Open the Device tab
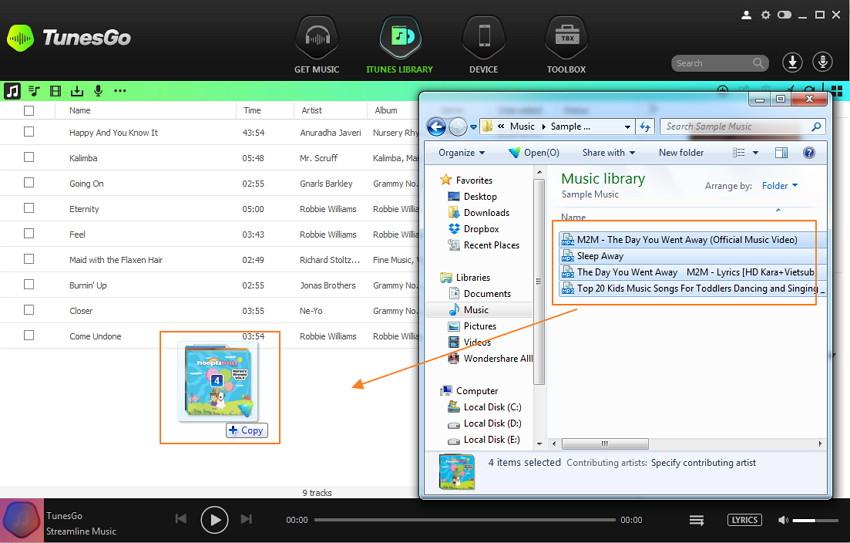850x543 pixels. 484,46
